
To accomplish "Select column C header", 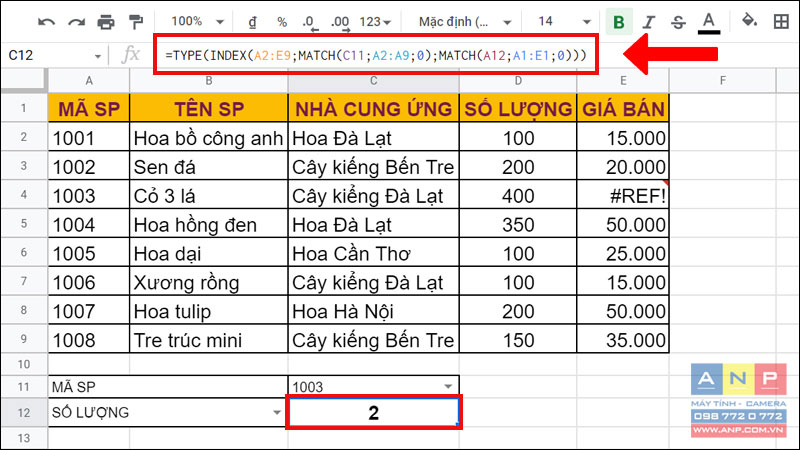I will [373, 81].
